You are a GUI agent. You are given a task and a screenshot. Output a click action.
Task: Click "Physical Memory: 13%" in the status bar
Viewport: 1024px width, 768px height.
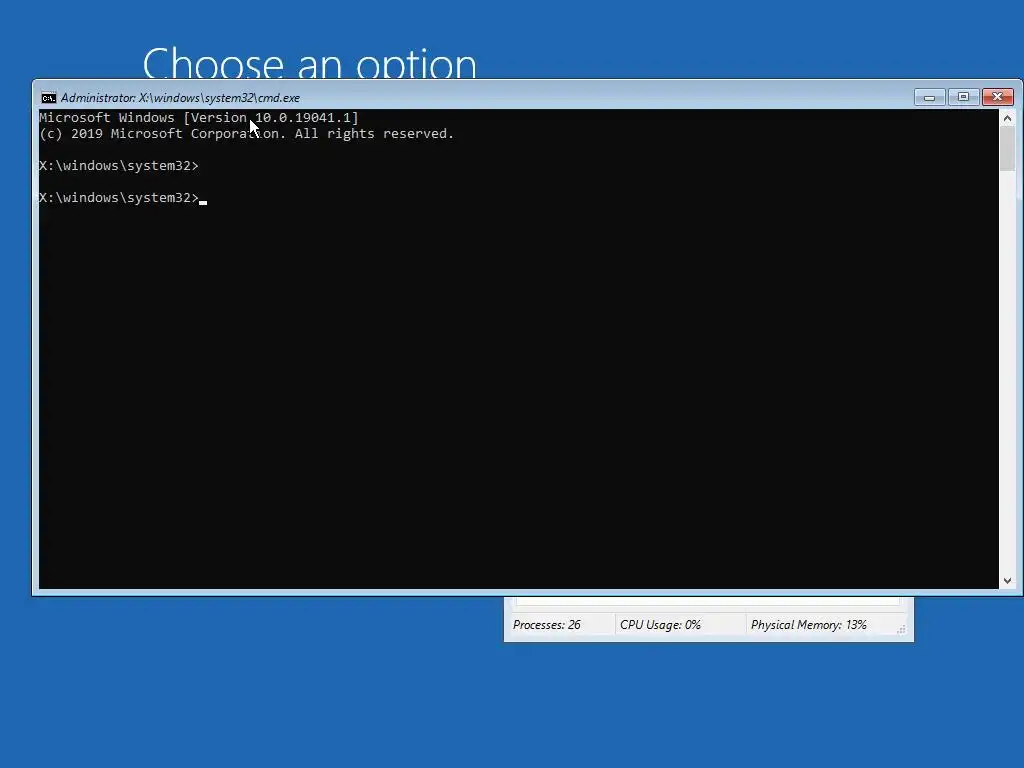click(x=808, y=625)
